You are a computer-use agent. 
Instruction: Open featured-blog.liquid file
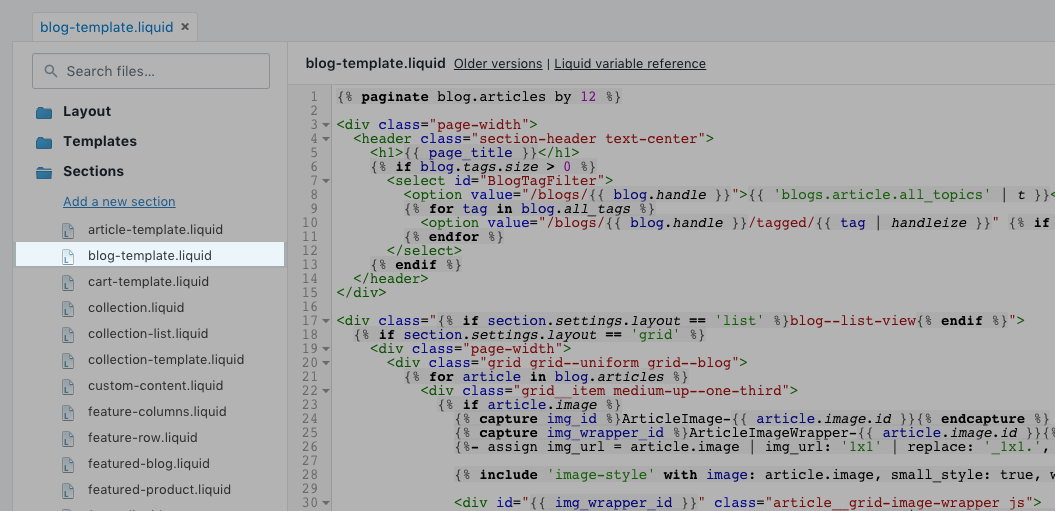point(149,463)
